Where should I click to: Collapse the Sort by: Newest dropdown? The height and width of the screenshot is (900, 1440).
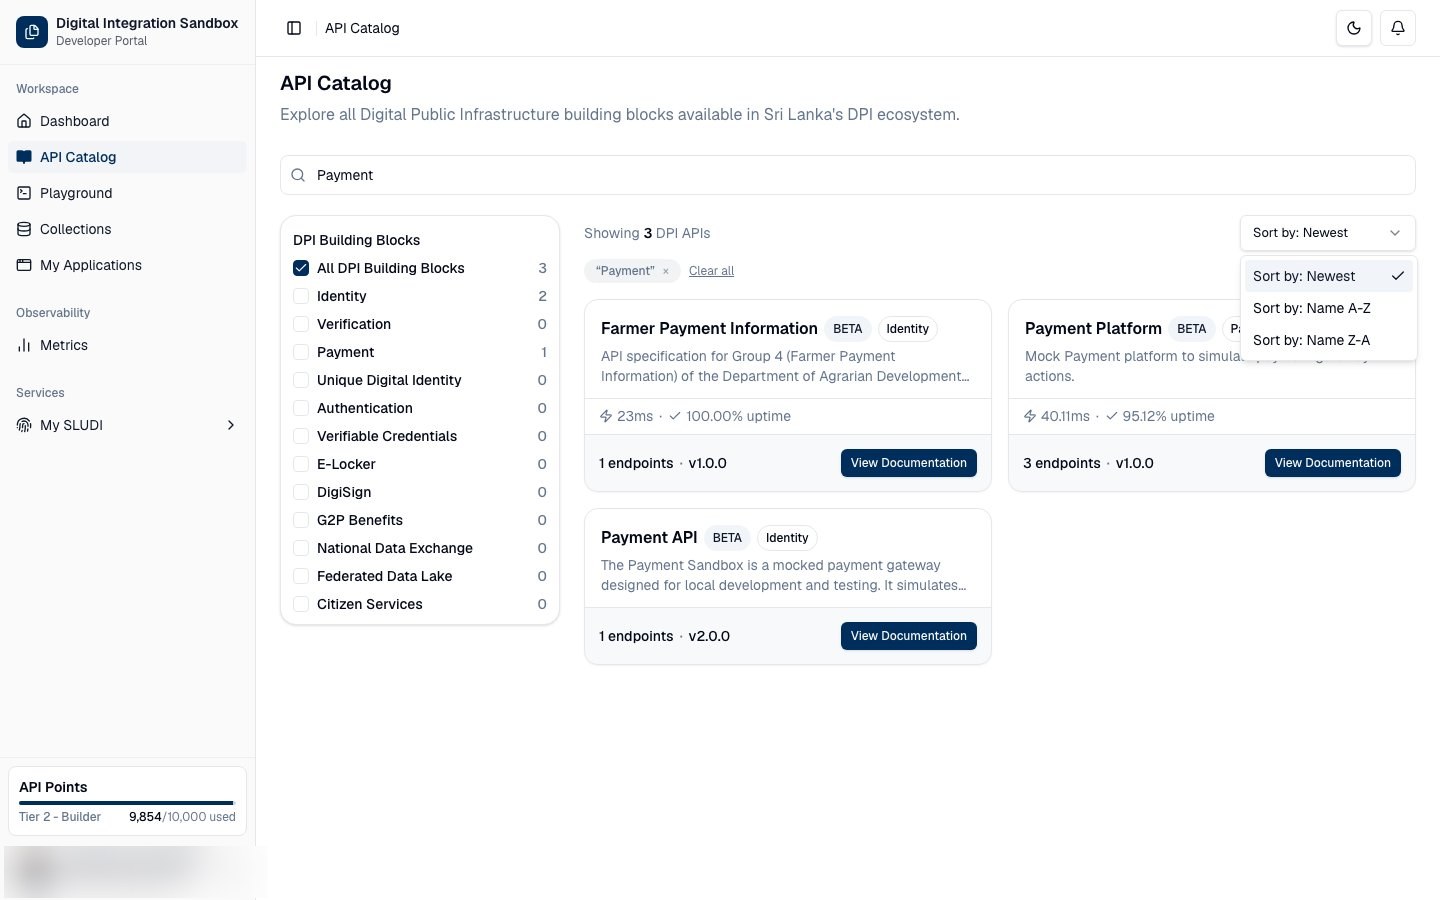click(x=1328, y=233)
